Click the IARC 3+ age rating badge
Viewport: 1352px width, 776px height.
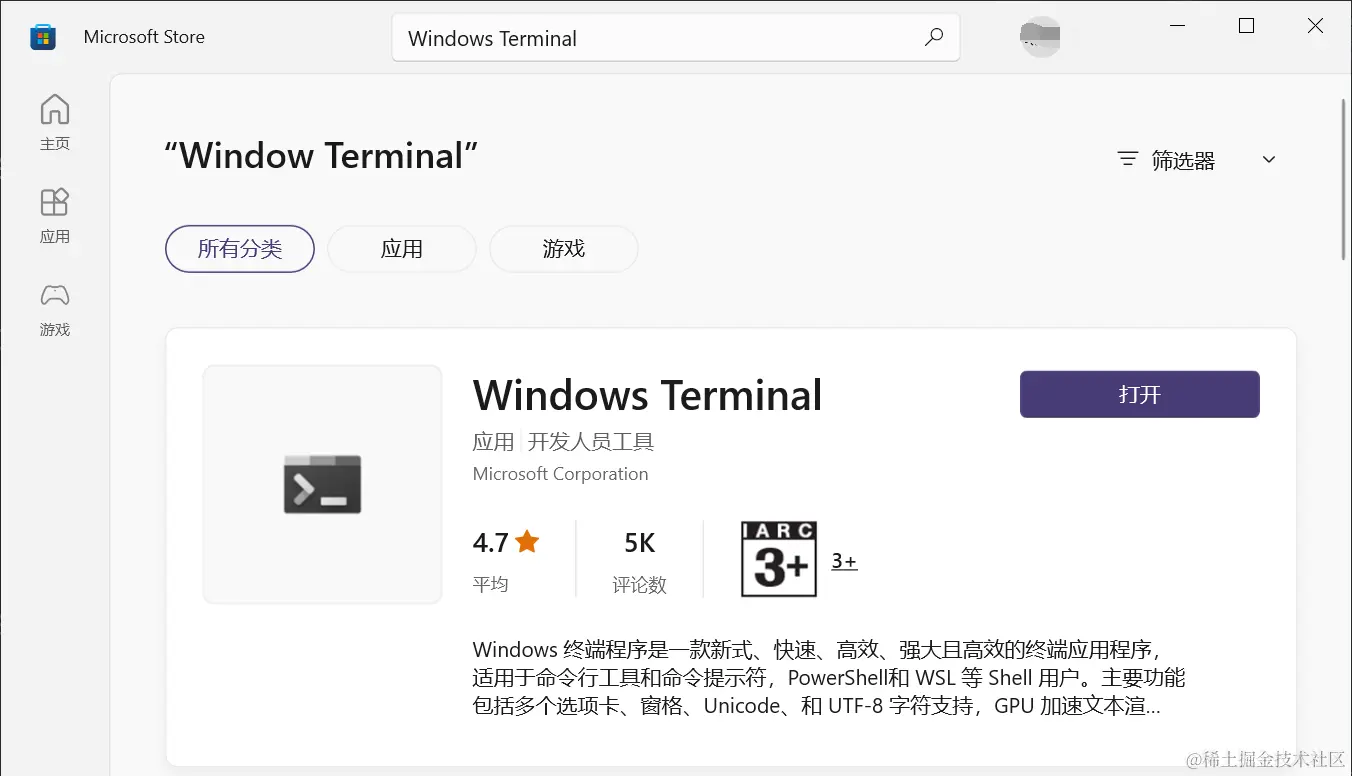[x=779, y=558]
